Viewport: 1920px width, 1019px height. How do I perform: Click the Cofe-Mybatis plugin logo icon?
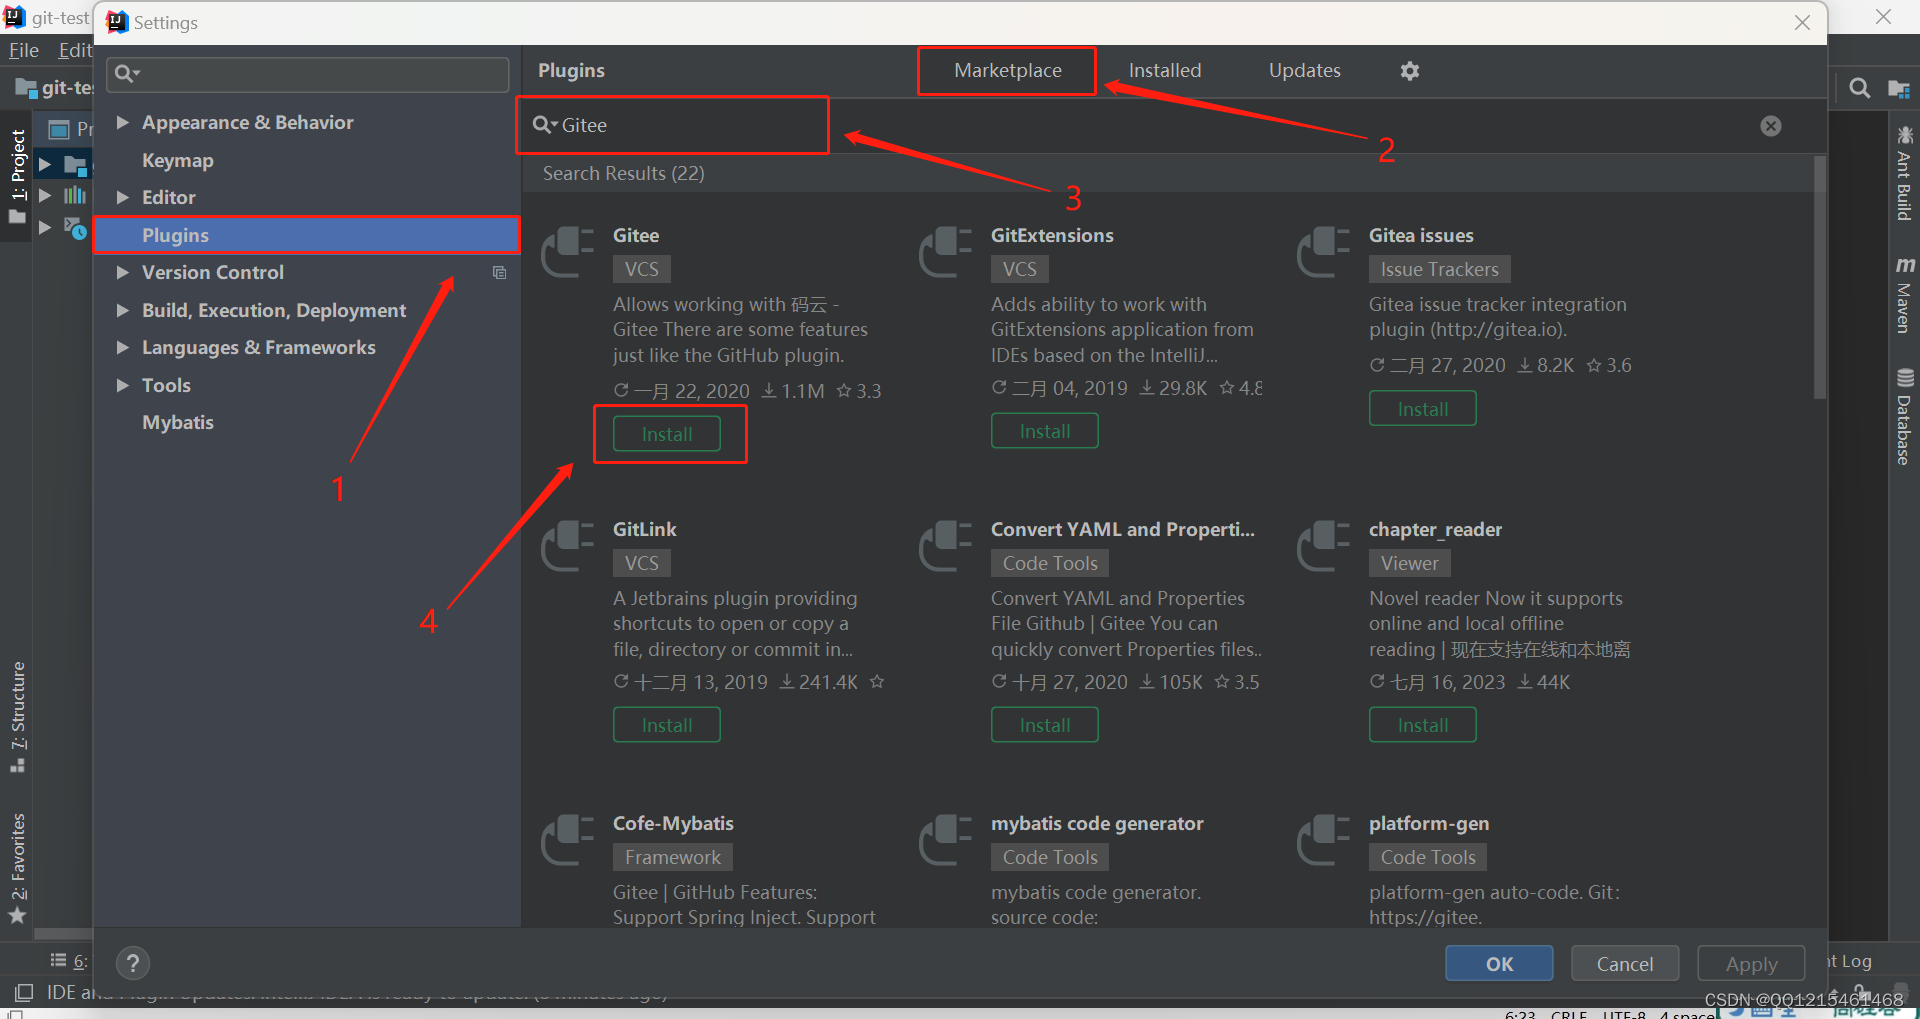[x=568, y=840]
